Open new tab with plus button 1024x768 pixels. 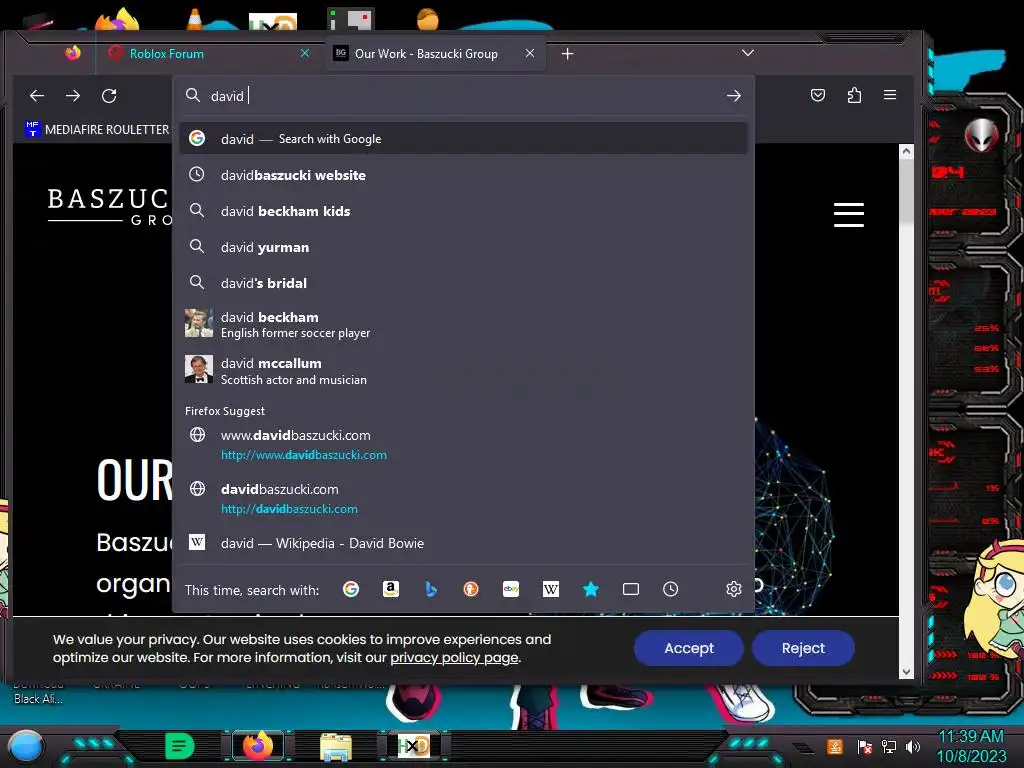pyautogui.click(x=568, y=54)
